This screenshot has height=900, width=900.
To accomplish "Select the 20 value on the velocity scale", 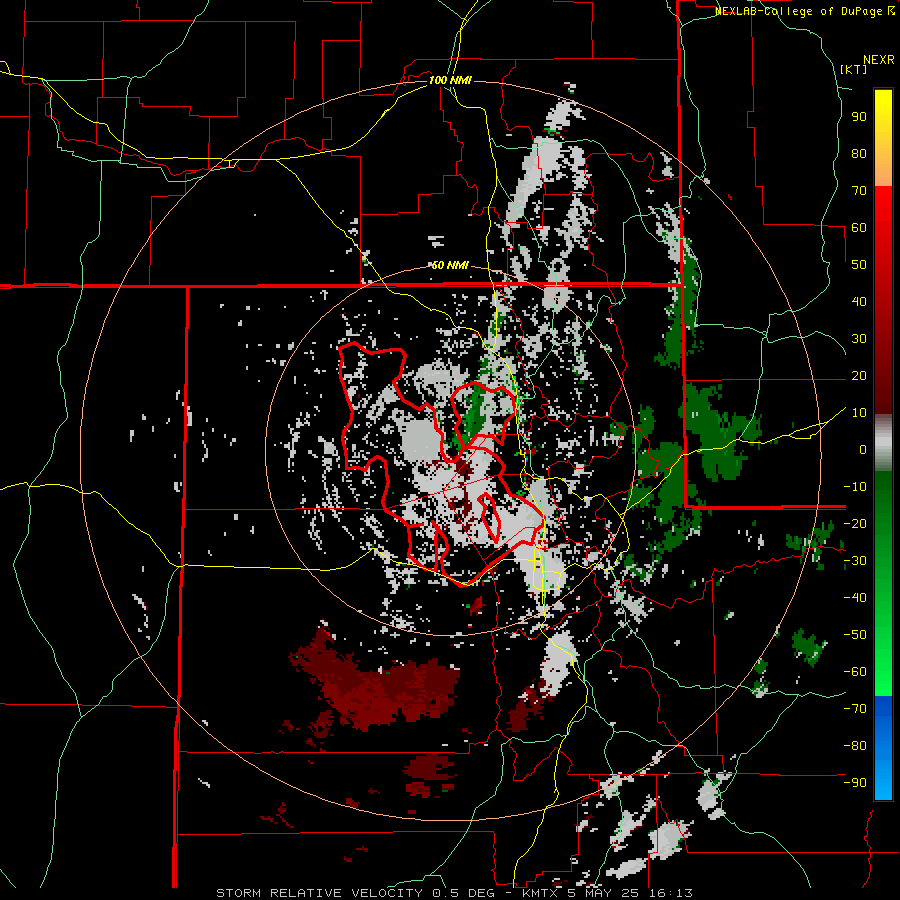I will click(859, 375).
